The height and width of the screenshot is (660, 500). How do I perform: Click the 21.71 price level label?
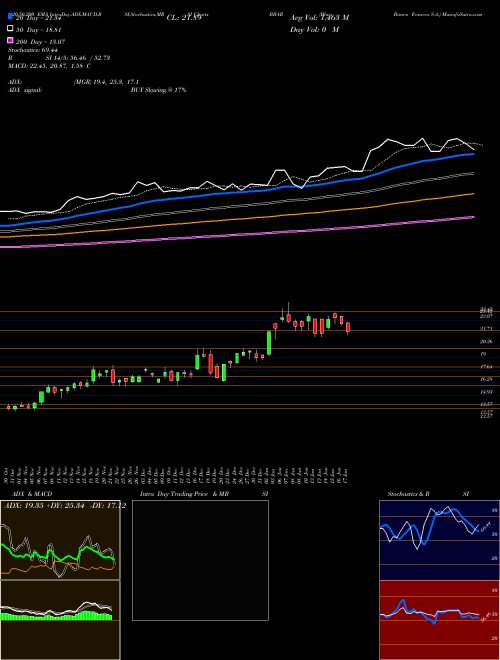(486, 328)
